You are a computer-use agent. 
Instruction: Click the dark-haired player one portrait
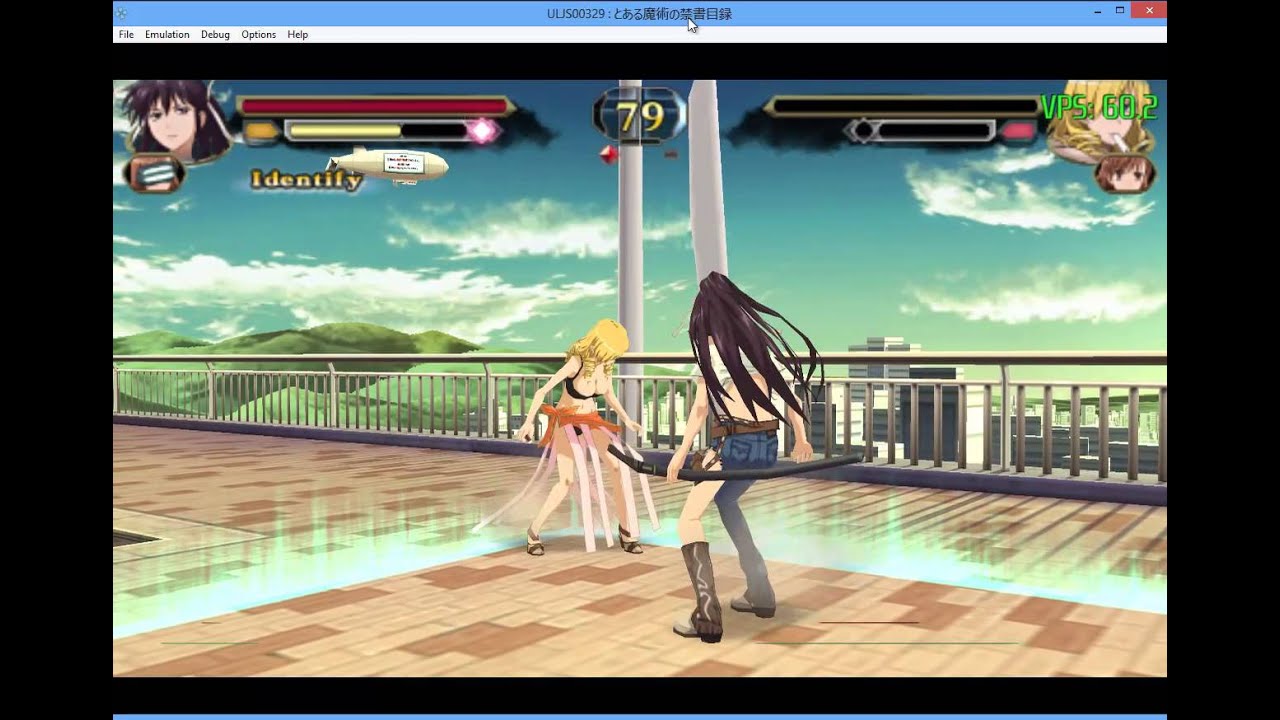(174, 120)
